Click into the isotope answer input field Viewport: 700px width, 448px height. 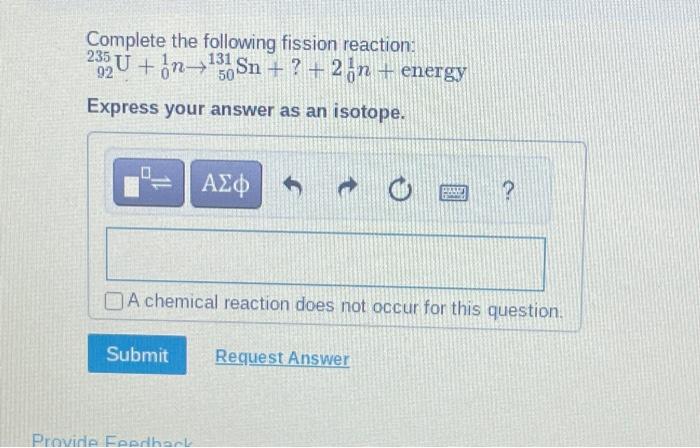pos(325,259)
